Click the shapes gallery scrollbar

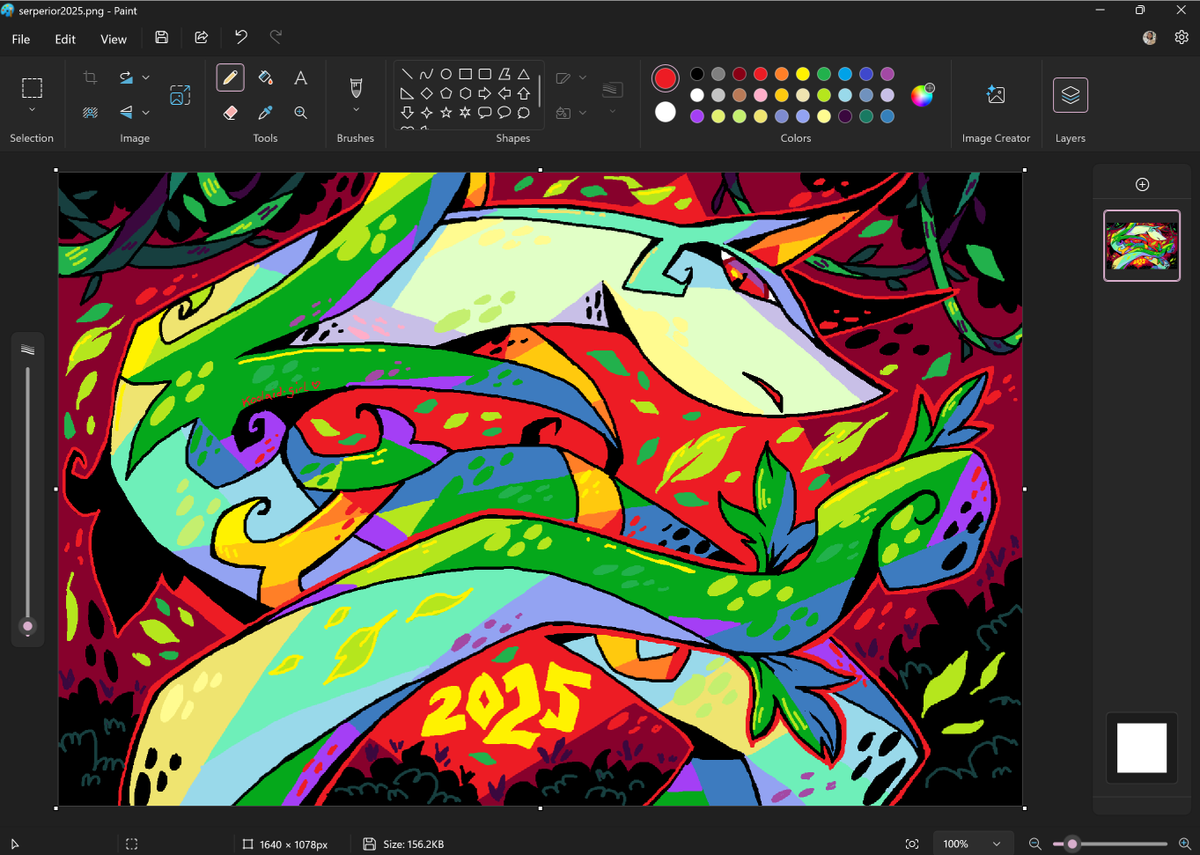540,91
